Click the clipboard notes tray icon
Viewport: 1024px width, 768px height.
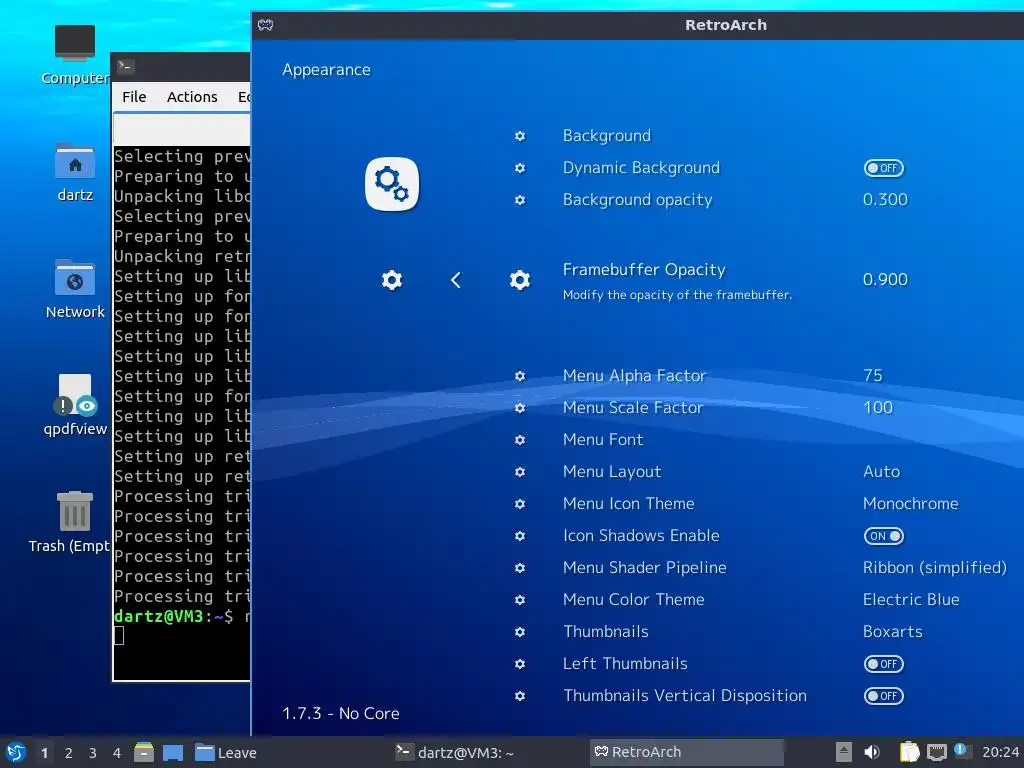[909, 752]
